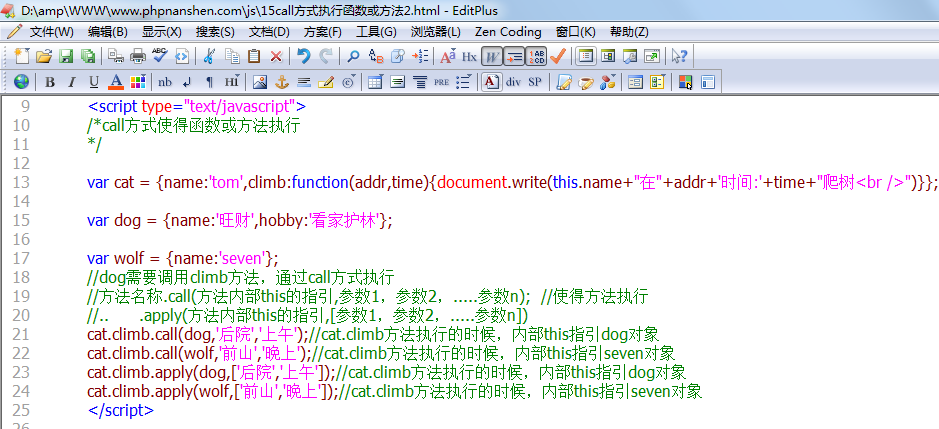
Task: Toggle Word Wrap button
Action: point(492,56)
